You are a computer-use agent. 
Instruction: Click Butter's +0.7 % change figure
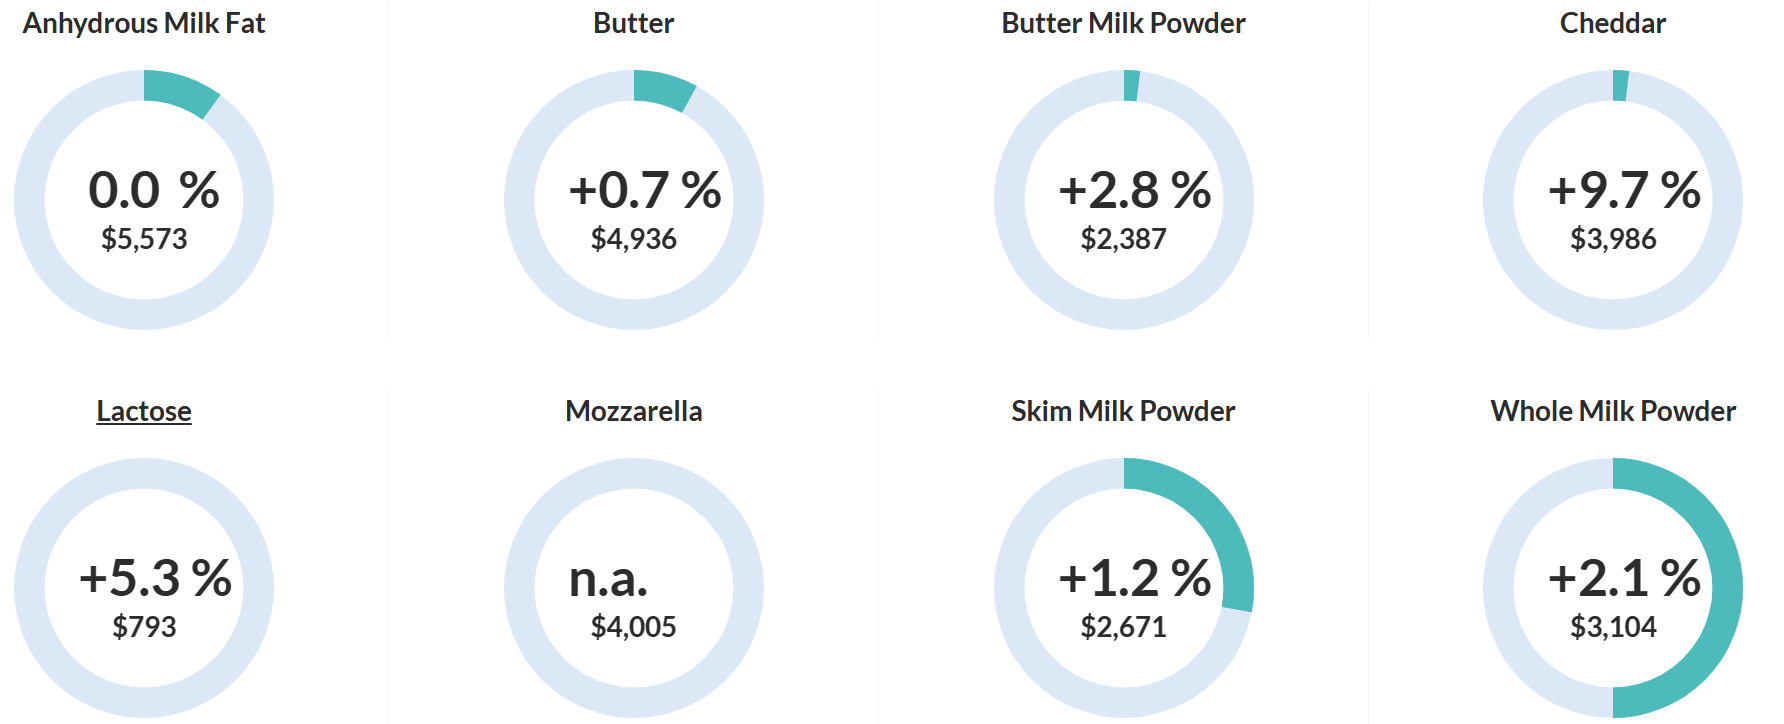point(644,190)
